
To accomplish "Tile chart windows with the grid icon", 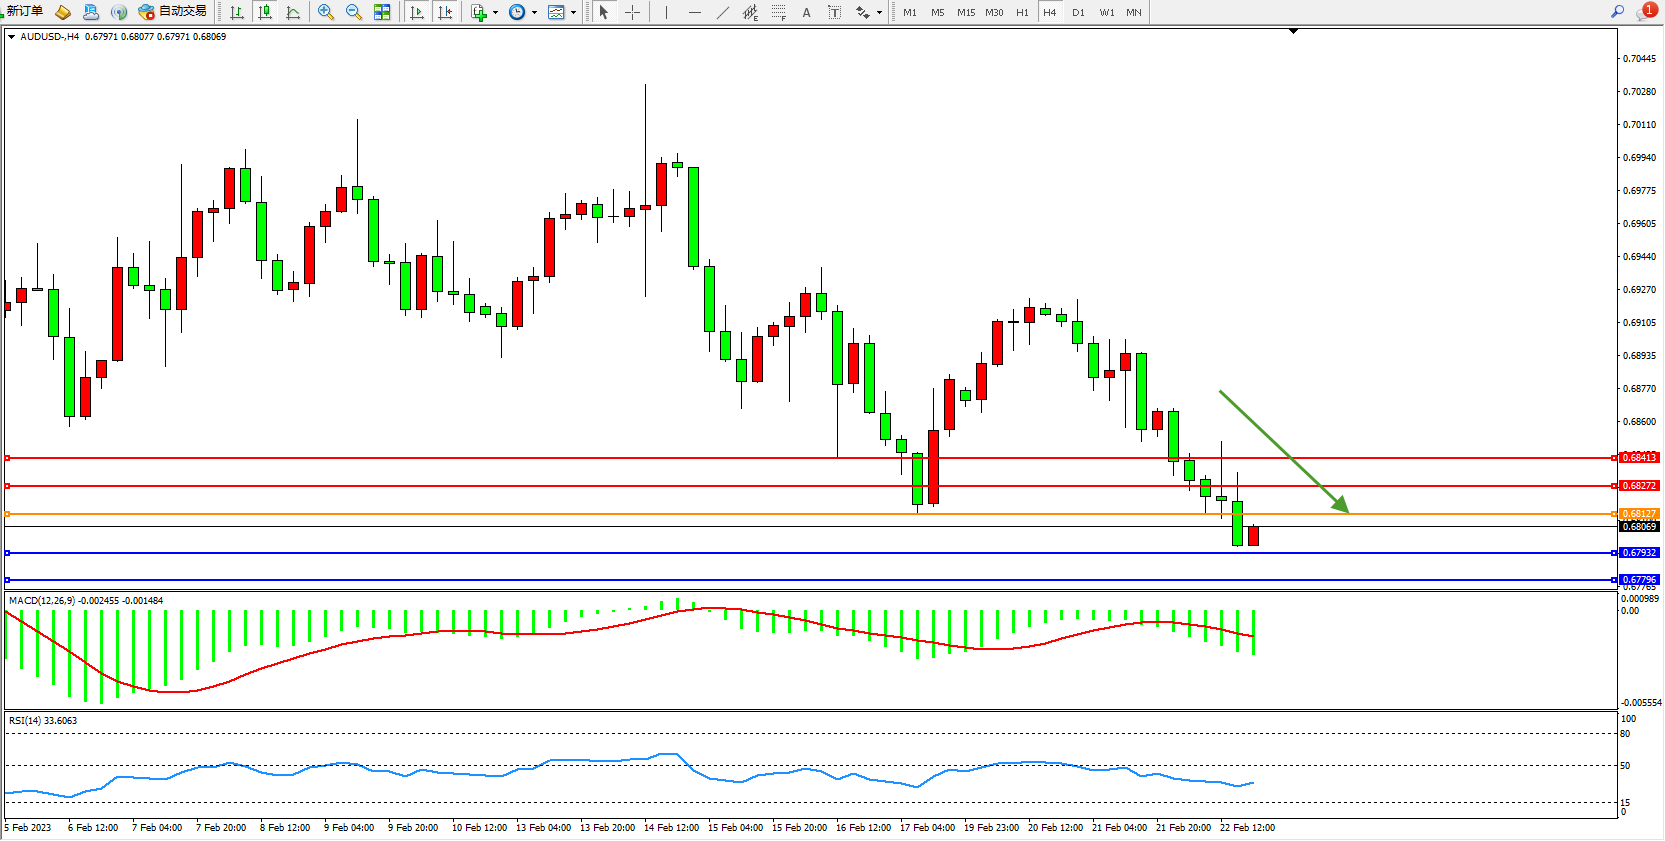I will point(382,12).
